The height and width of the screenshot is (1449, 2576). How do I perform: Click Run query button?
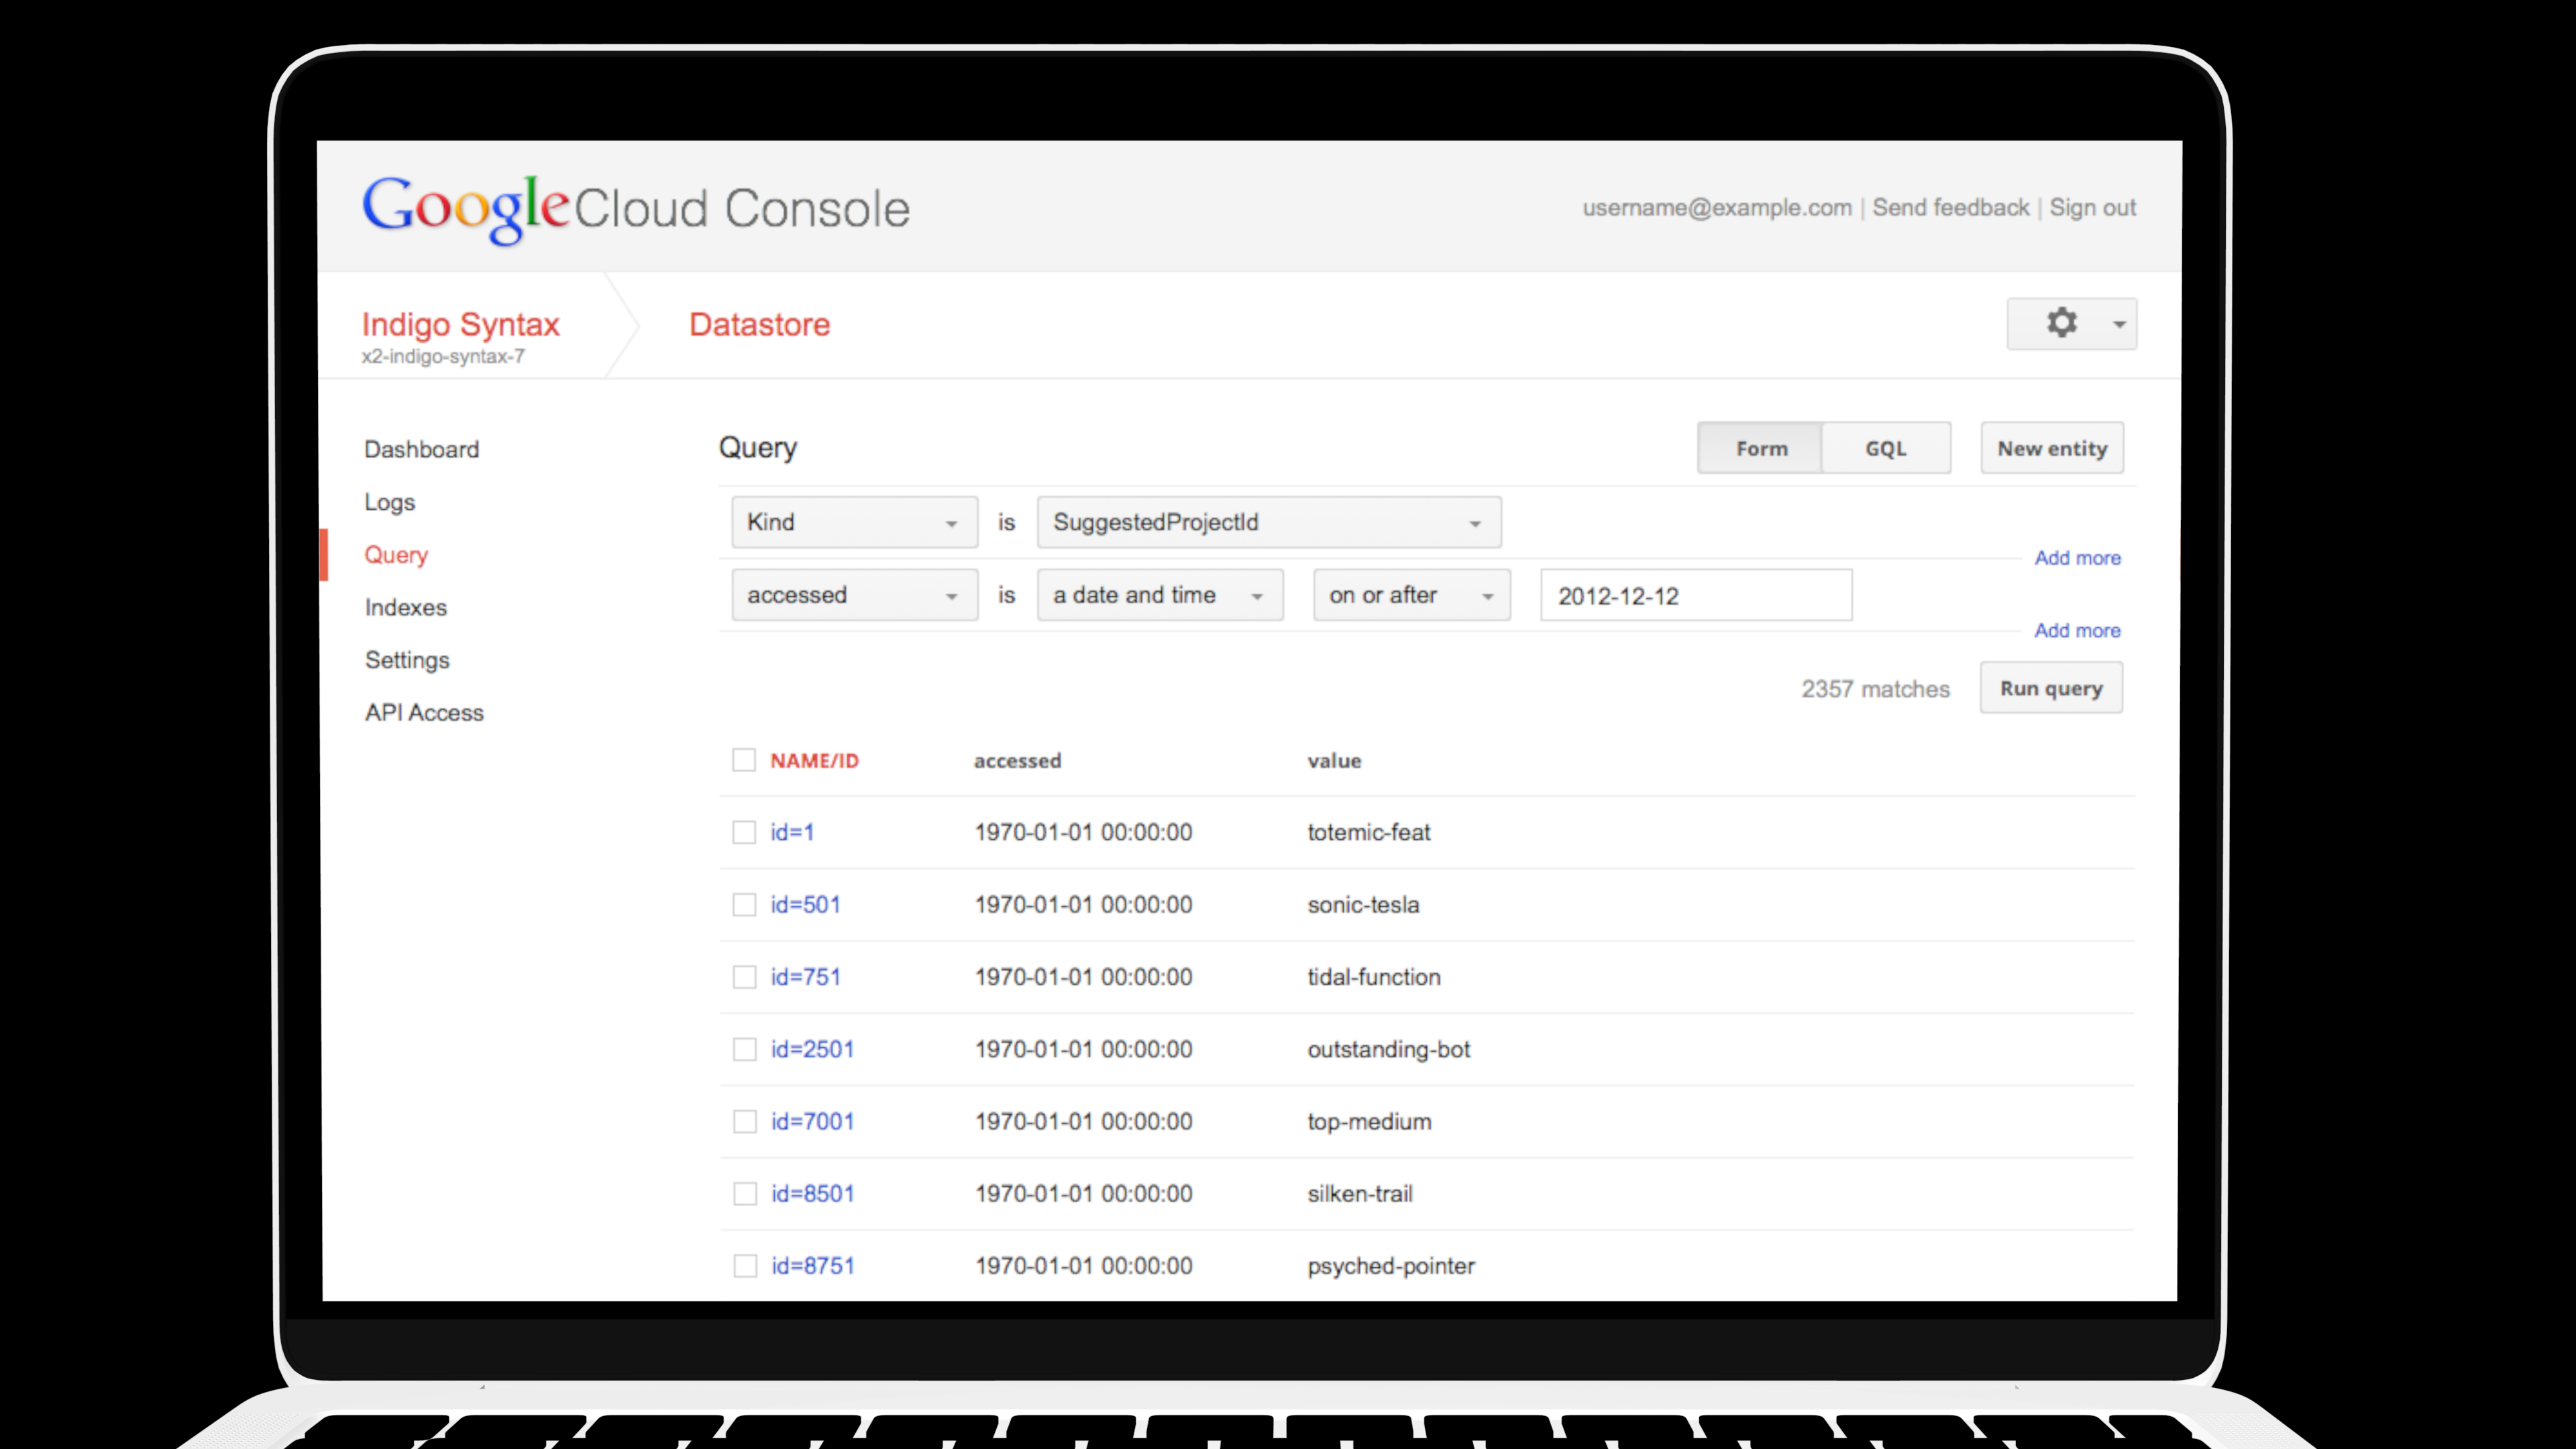point(2051,688)
